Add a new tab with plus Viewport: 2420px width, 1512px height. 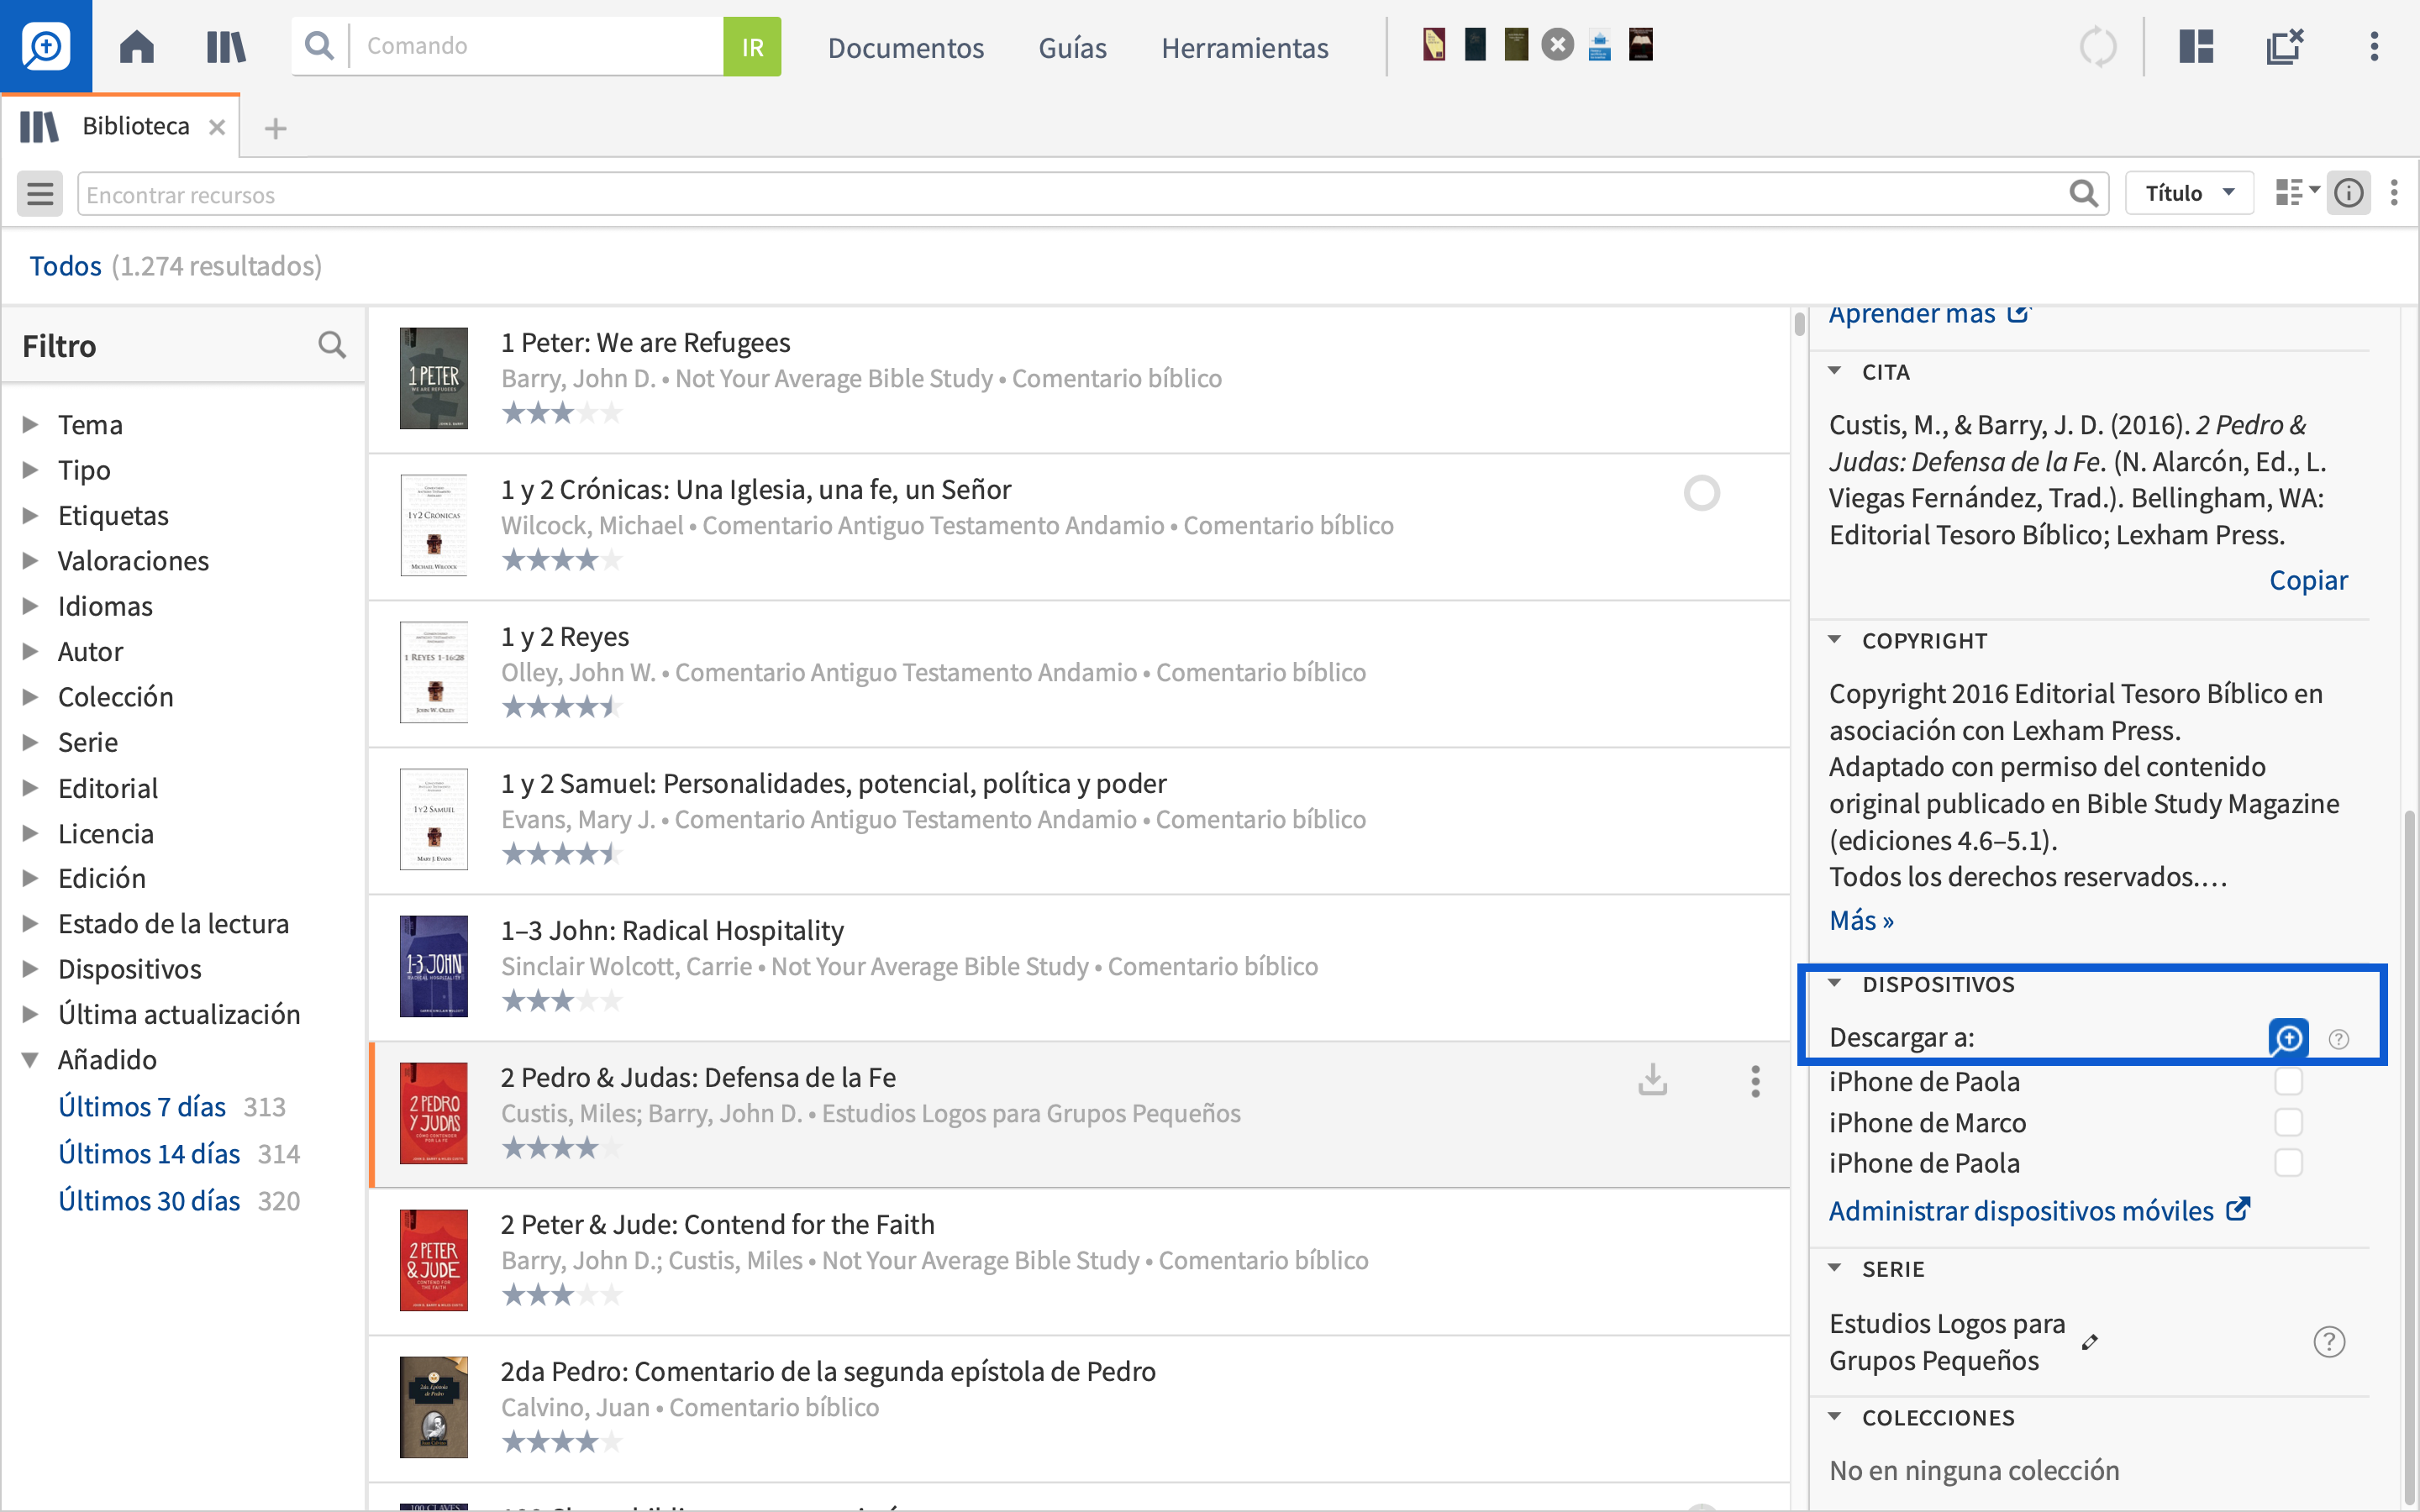275,128
